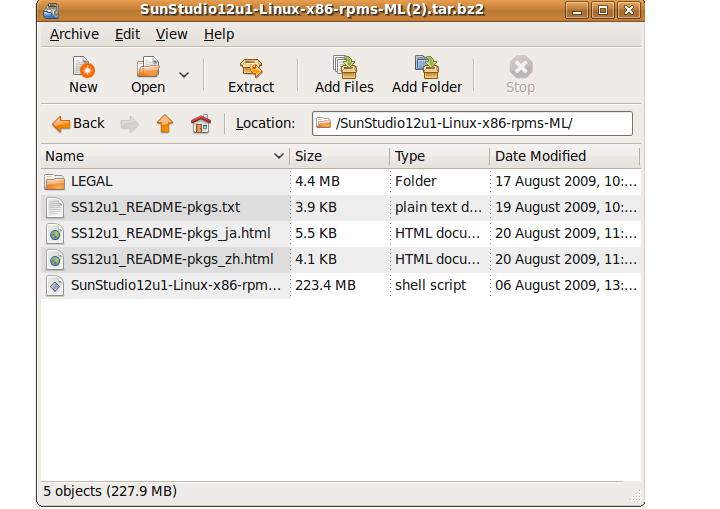Screen dimensions: 720x509
Task: Select the LEGAL folder name
Action: pyautogui.click(x=92, y=181)
